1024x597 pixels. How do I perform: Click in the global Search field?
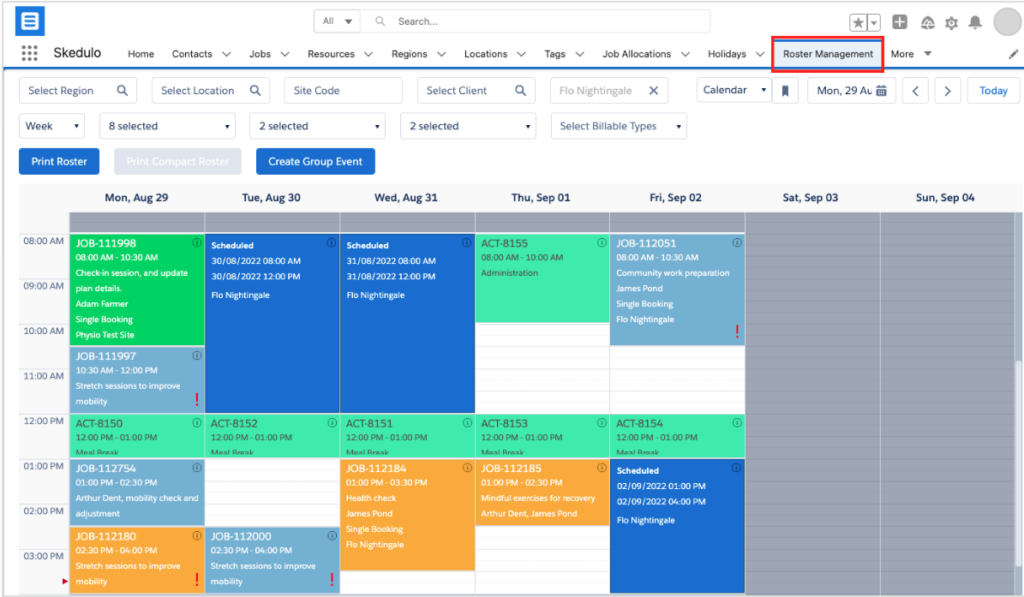(x=536, y=22)
